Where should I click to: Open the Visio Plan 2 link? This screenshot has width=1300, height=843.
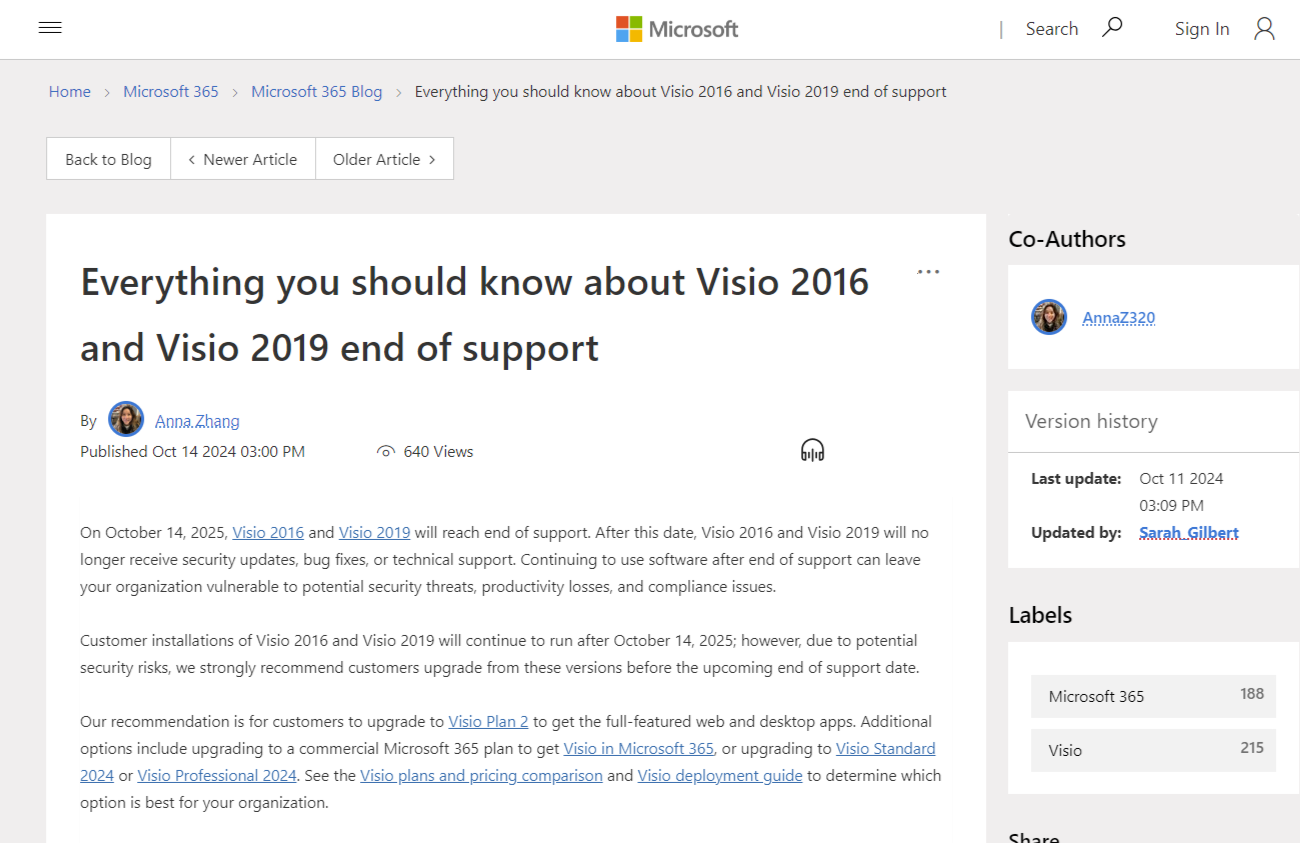coord(488,721)
